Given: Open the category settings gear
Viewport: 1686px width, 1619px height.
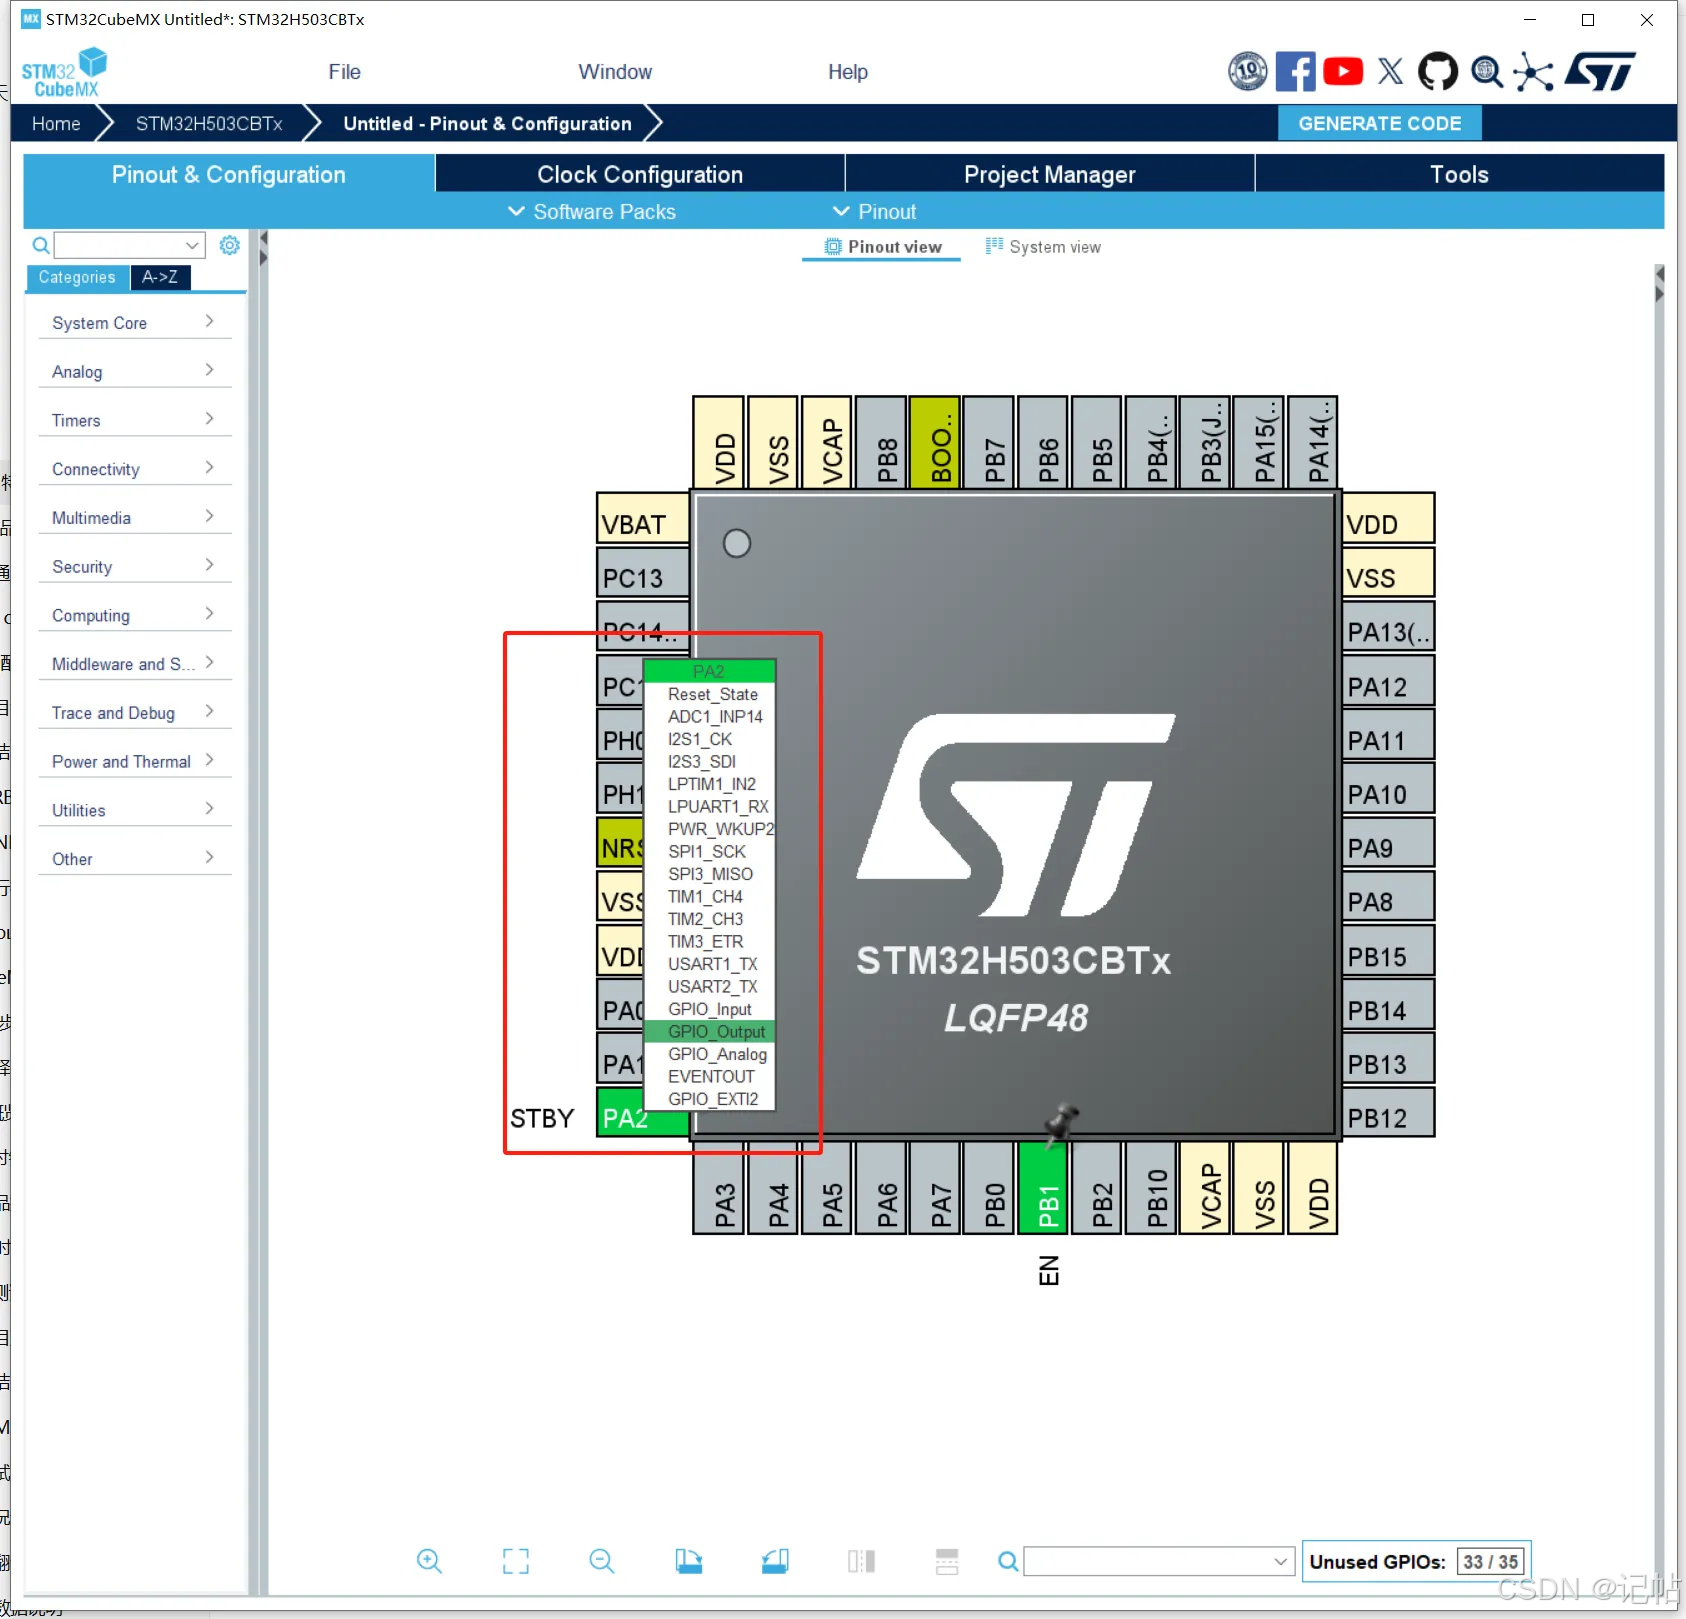Looking at the screenshot, I should [230, 245].
